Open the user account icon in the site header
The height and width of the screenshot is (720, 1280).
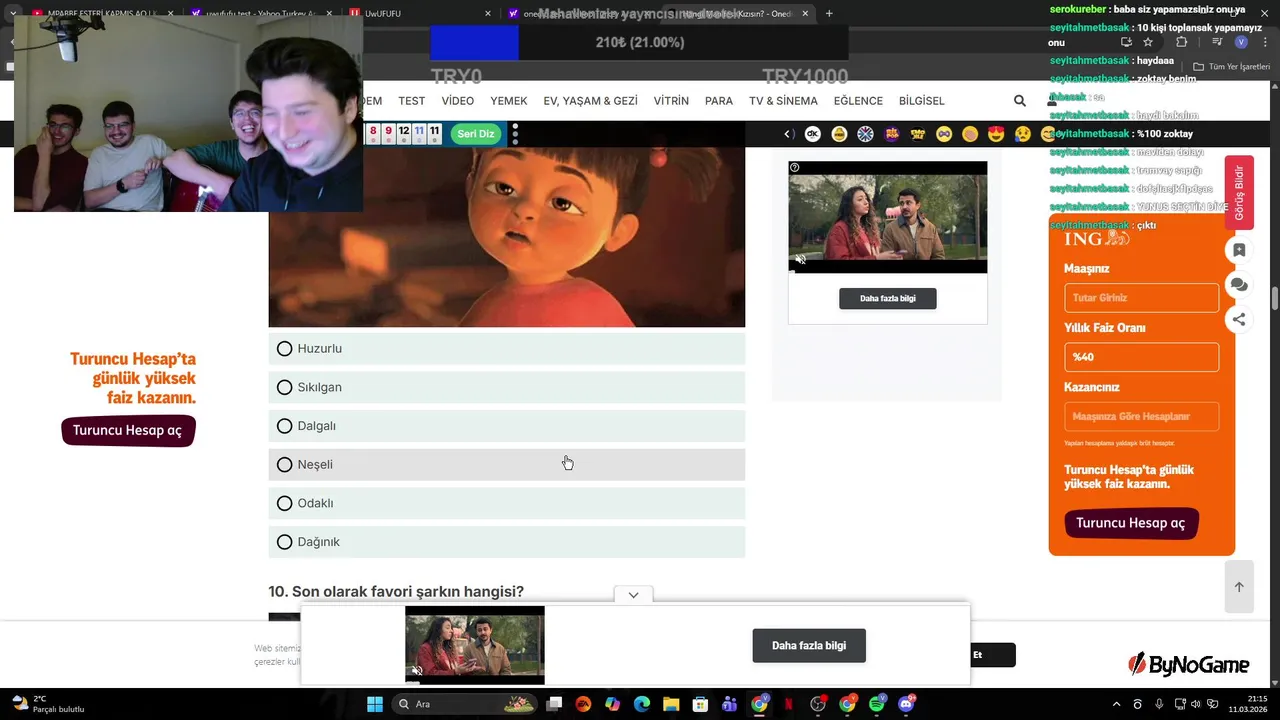point(1051,101)
